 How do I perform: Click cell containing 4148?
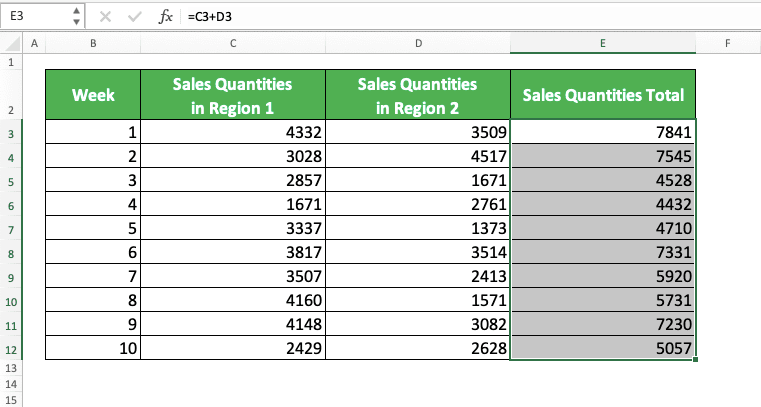[x=233, y=324]
